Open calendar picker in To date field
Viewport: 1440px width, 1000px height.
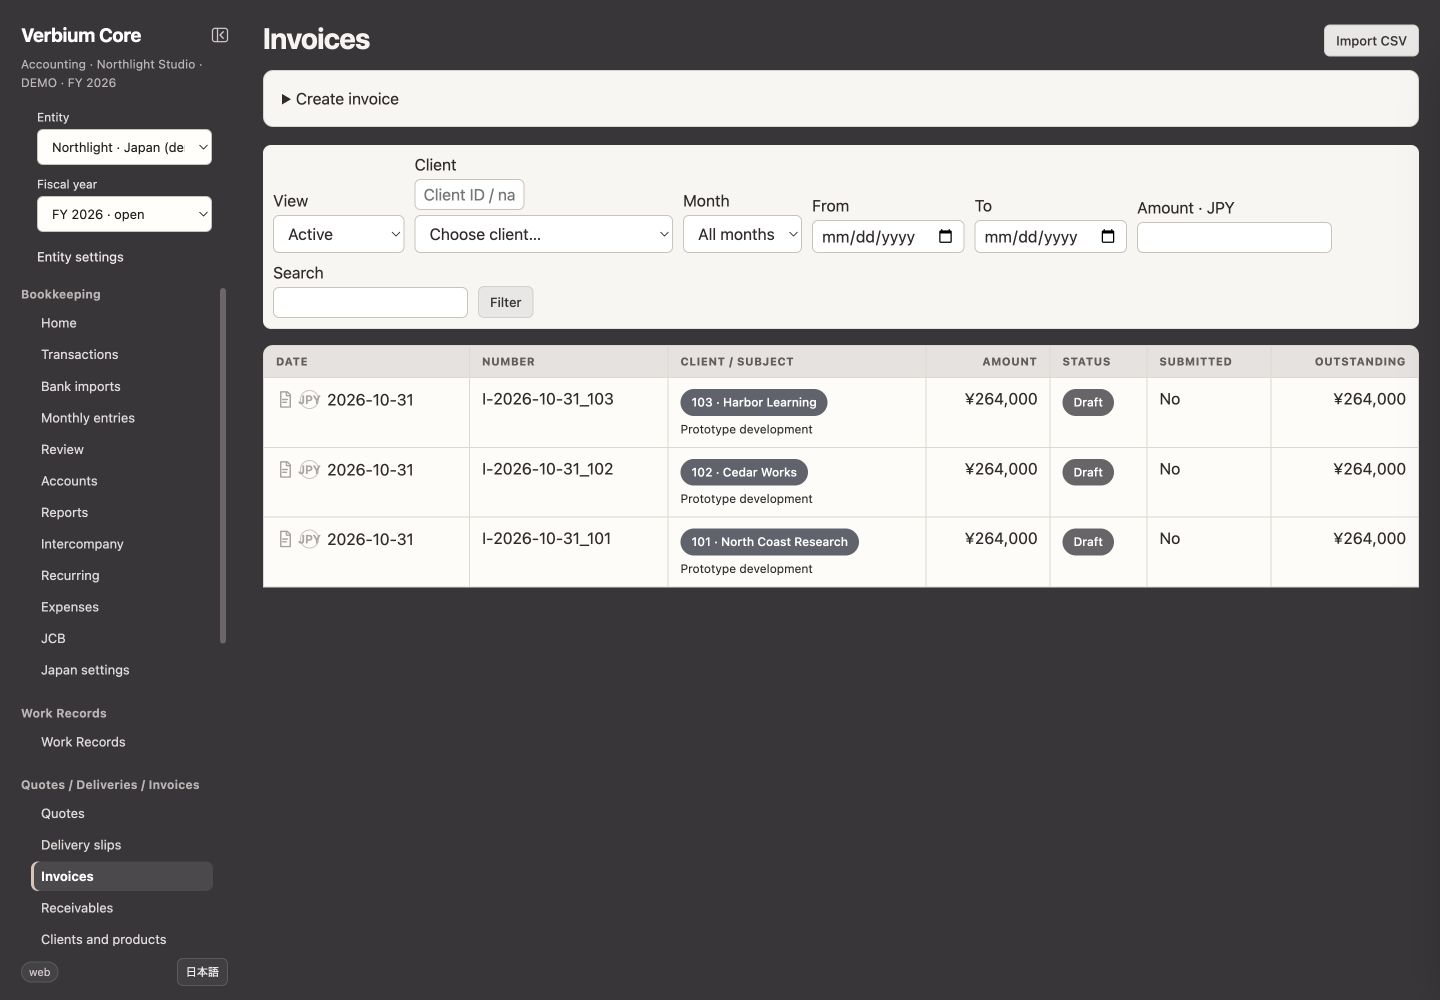click(1108, 237)
